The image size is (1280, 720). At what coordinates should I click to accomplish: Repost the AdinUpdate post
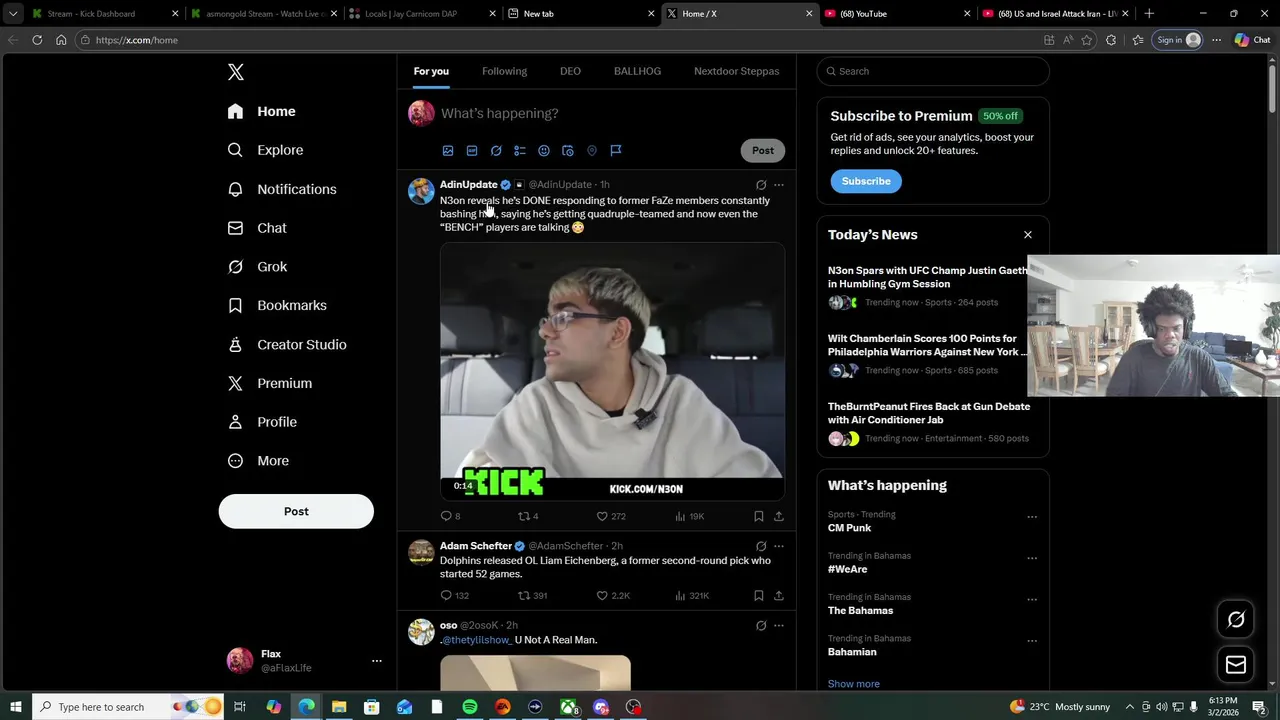(523, 516)
